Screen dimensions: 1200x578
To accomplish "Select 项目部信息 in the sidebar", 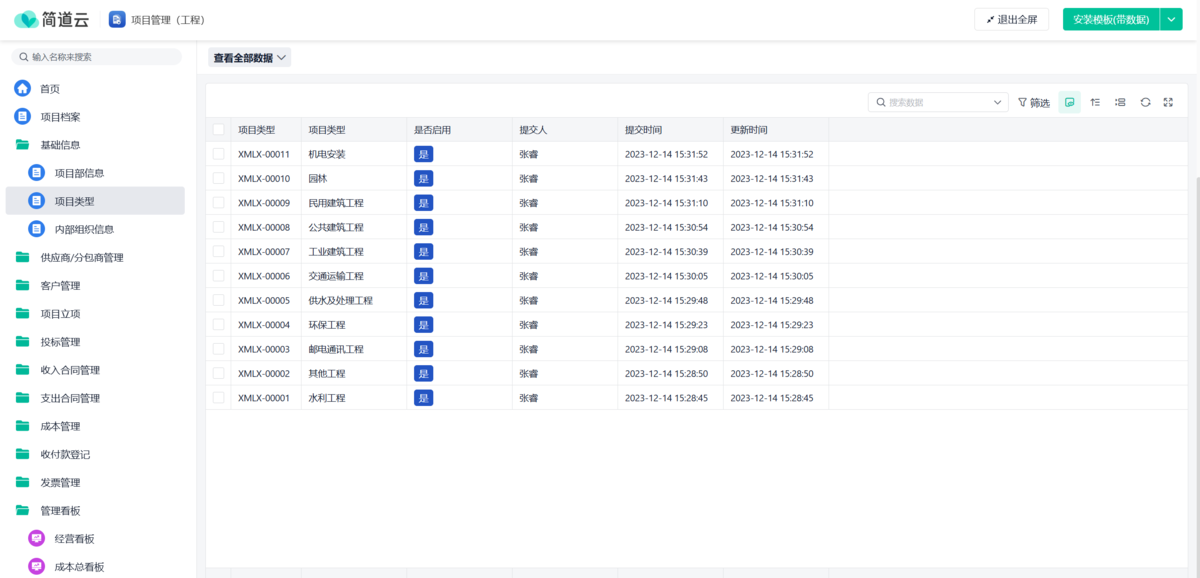I will (x=78, y=173).
